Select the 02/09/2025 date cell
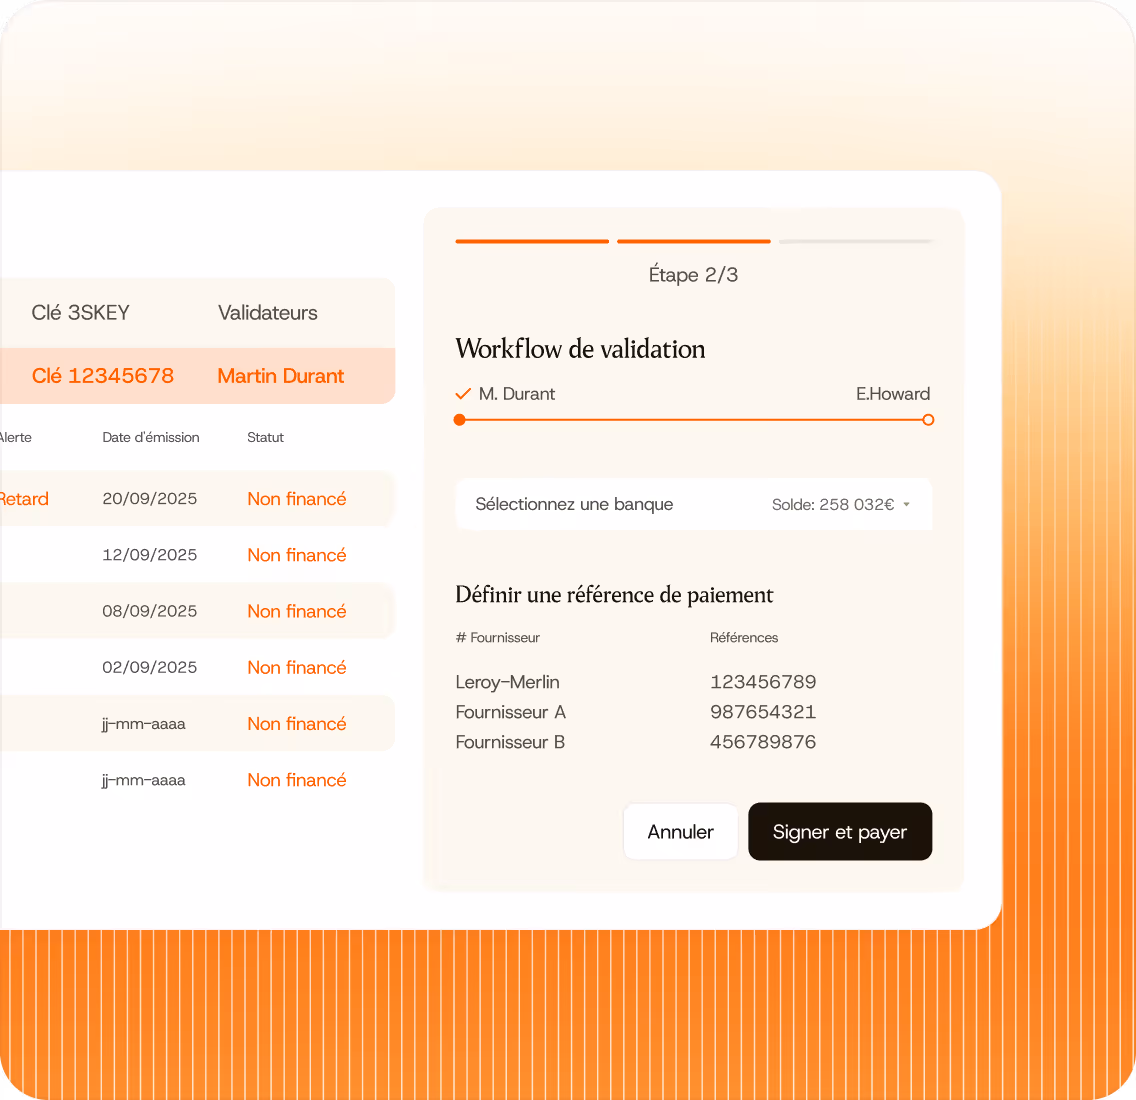This screenshot has width=1136, height=1100. point(149,667)
